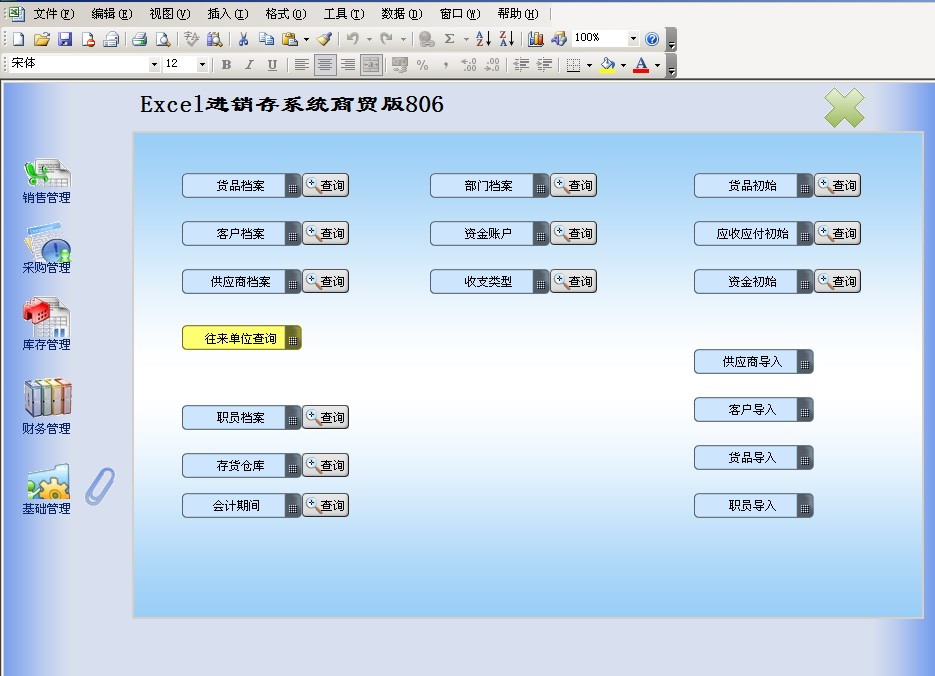Open the 采购管理 sidebar icon

pyautogui.click(x=47, y=248)
